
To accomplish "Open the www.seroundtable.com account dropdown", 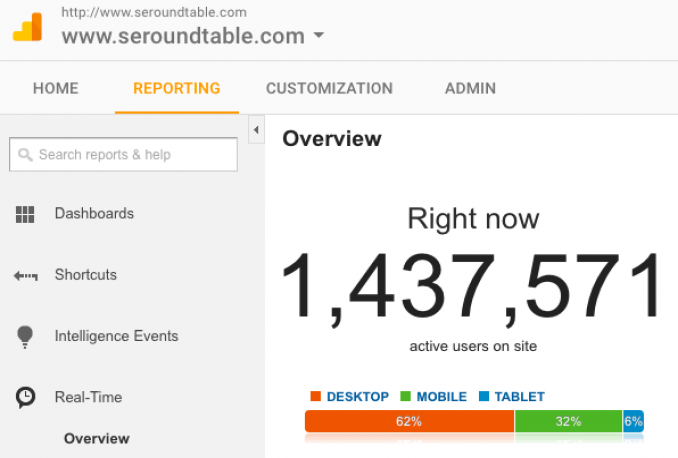I will (318, 36).
